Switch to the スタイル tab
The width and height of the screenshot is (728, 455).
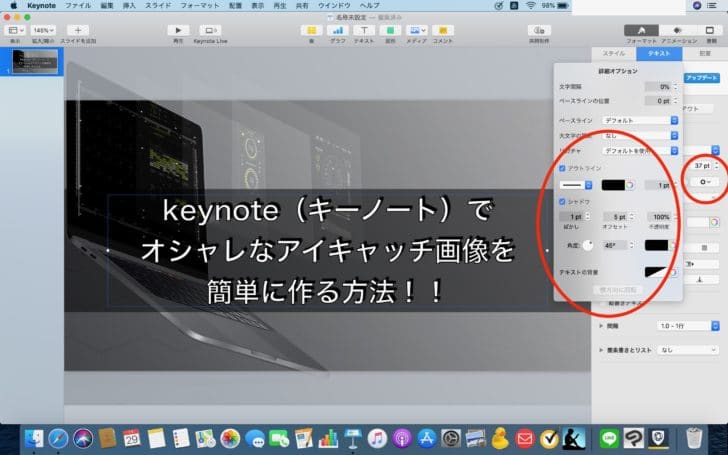coord(614,53)
